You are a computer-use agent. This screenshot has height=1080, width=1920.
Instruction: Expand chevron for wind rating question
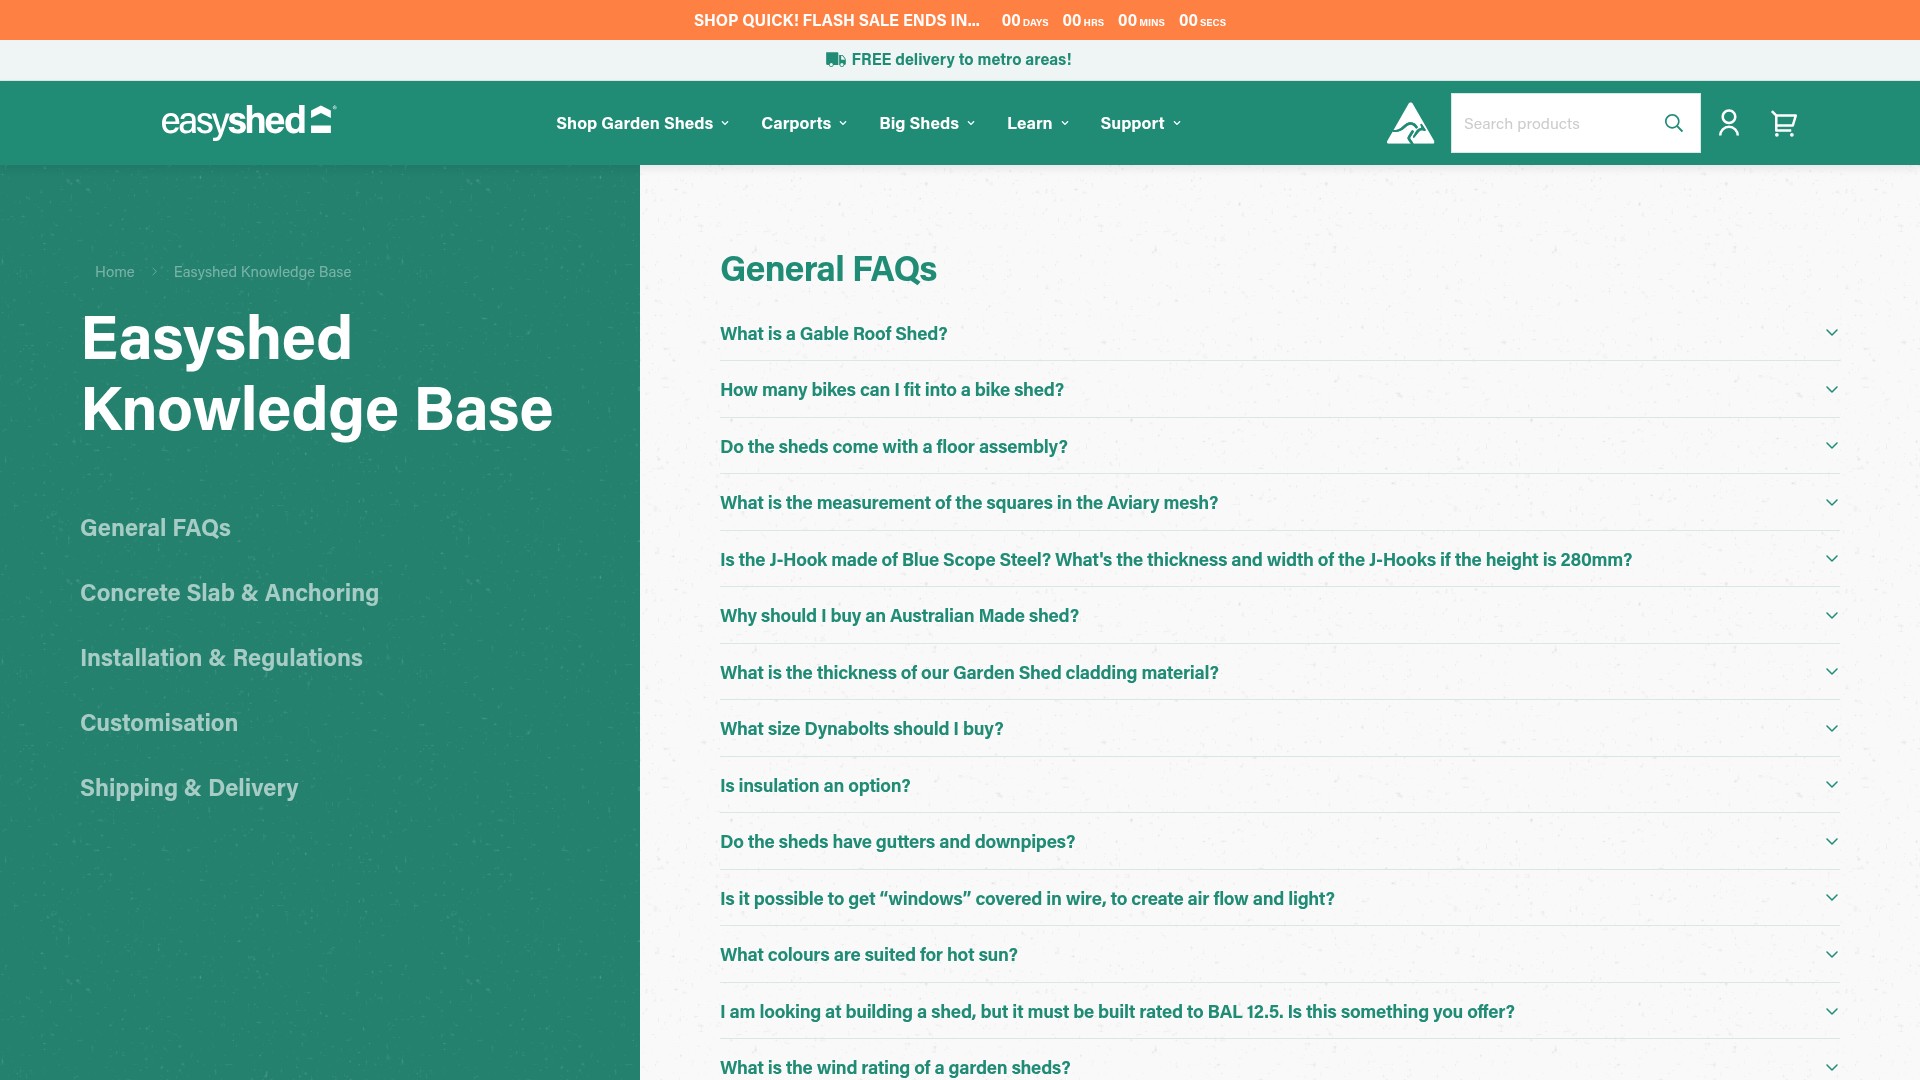tap(1832, 1068)
